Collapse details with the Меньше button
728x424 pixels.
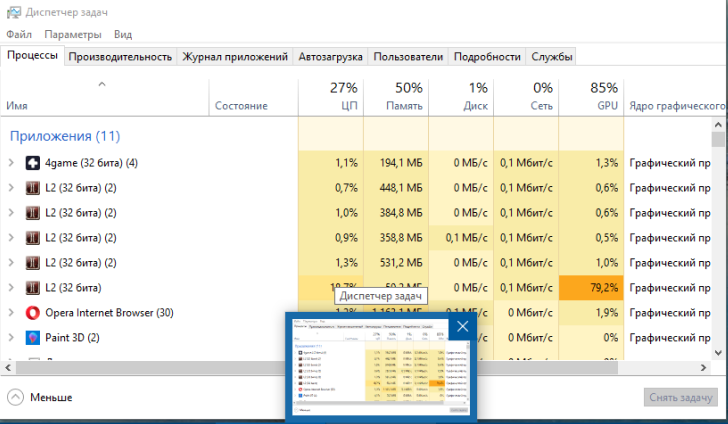(40, 397)
